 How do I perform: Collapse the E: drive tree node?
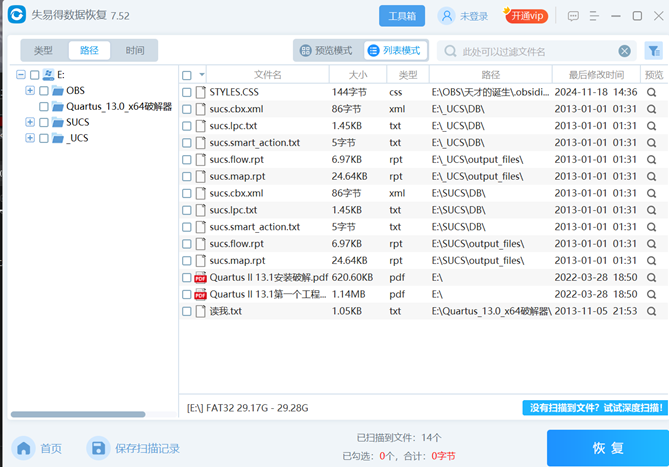pyautogui.click(x=20, y=75)
